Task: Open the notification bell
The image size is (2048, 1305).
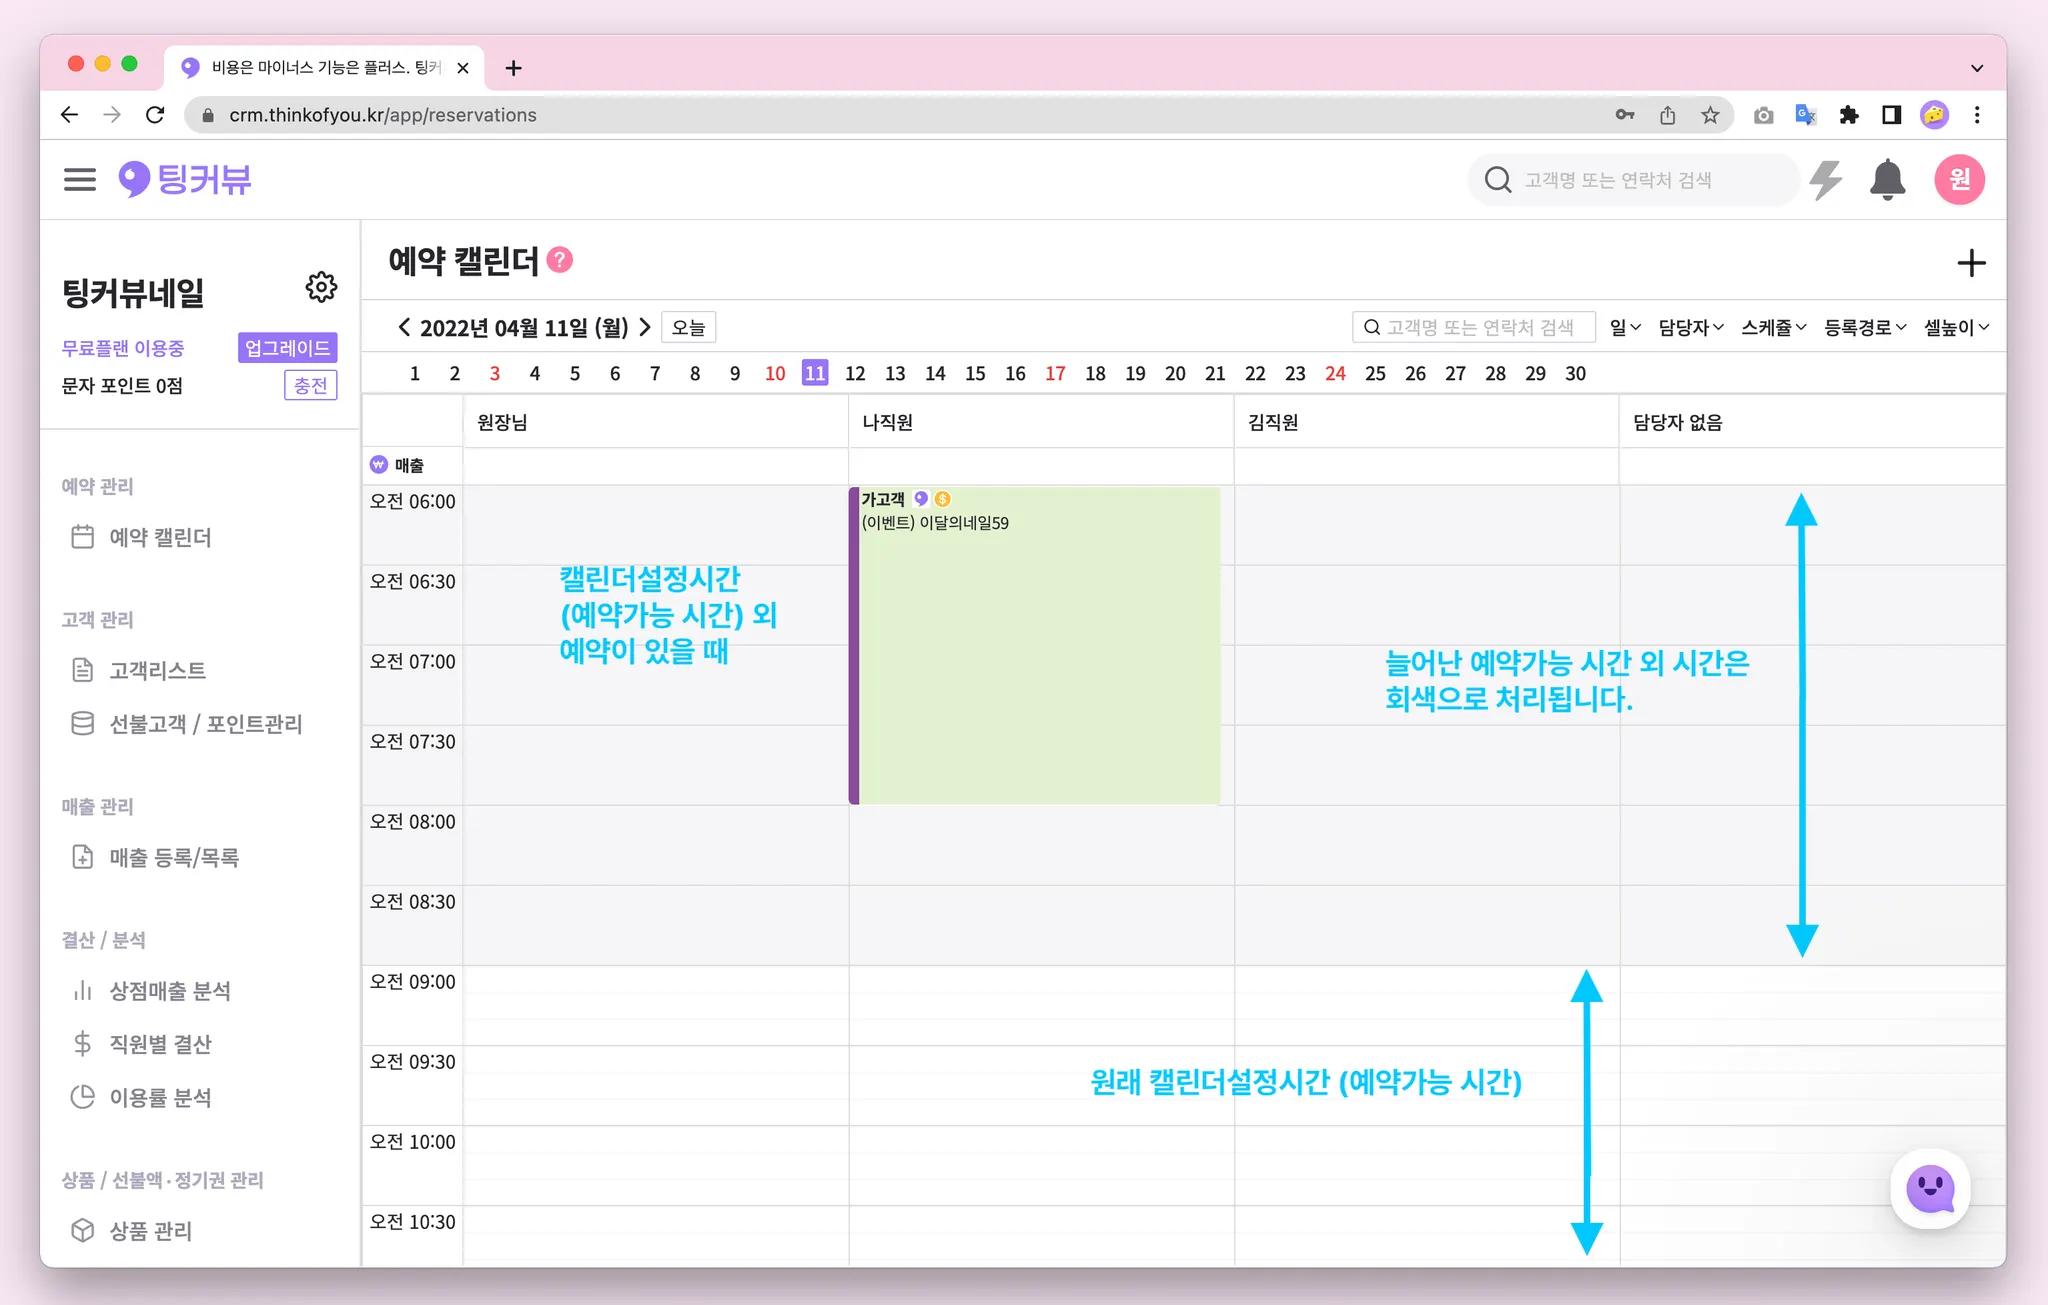Action: point(1887,180)
